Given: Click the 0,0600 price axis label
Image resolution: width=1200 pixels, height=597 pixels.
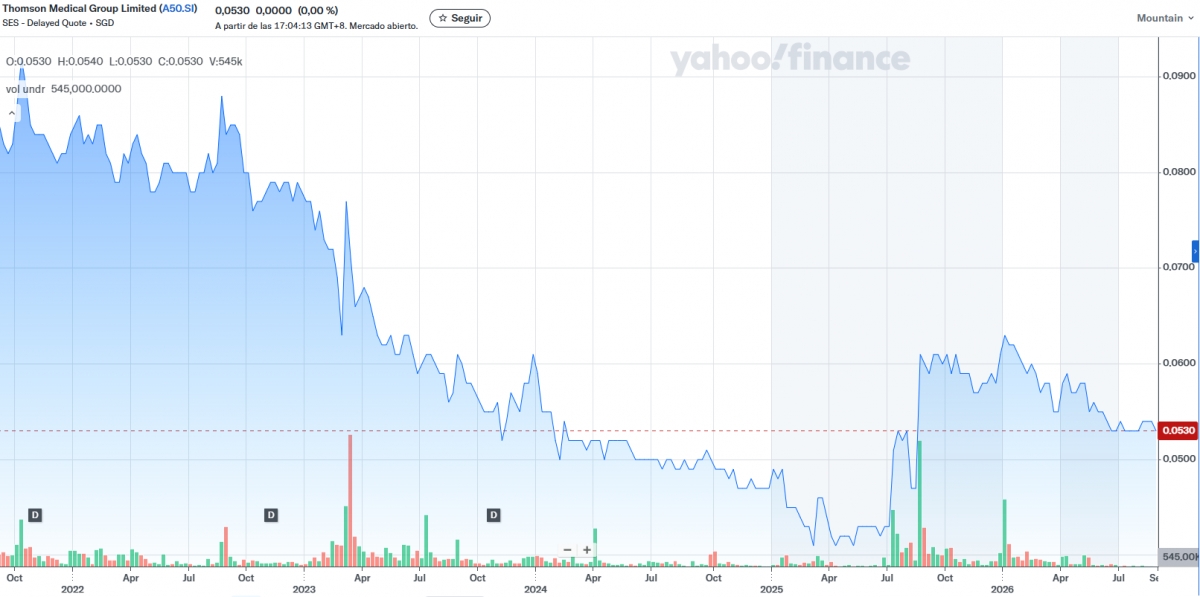Looking at the screenshot, I should [1178, 363].
